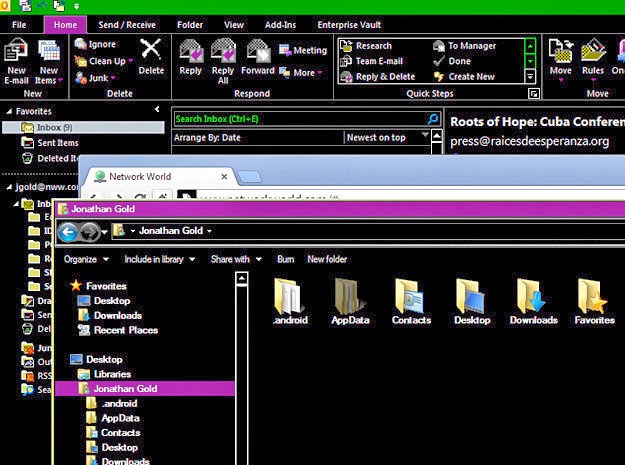Switch to the View tab

[x=234, y=25]
